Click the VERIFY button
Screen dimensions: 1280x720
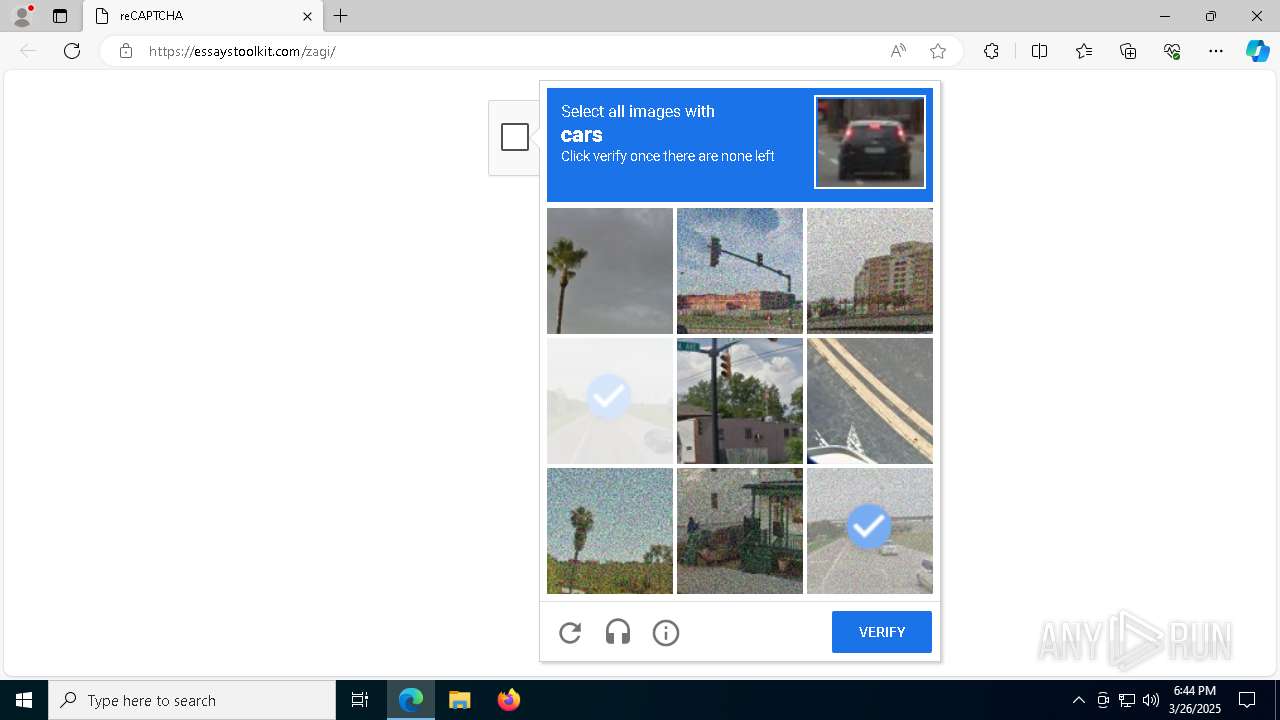(882, 632)
